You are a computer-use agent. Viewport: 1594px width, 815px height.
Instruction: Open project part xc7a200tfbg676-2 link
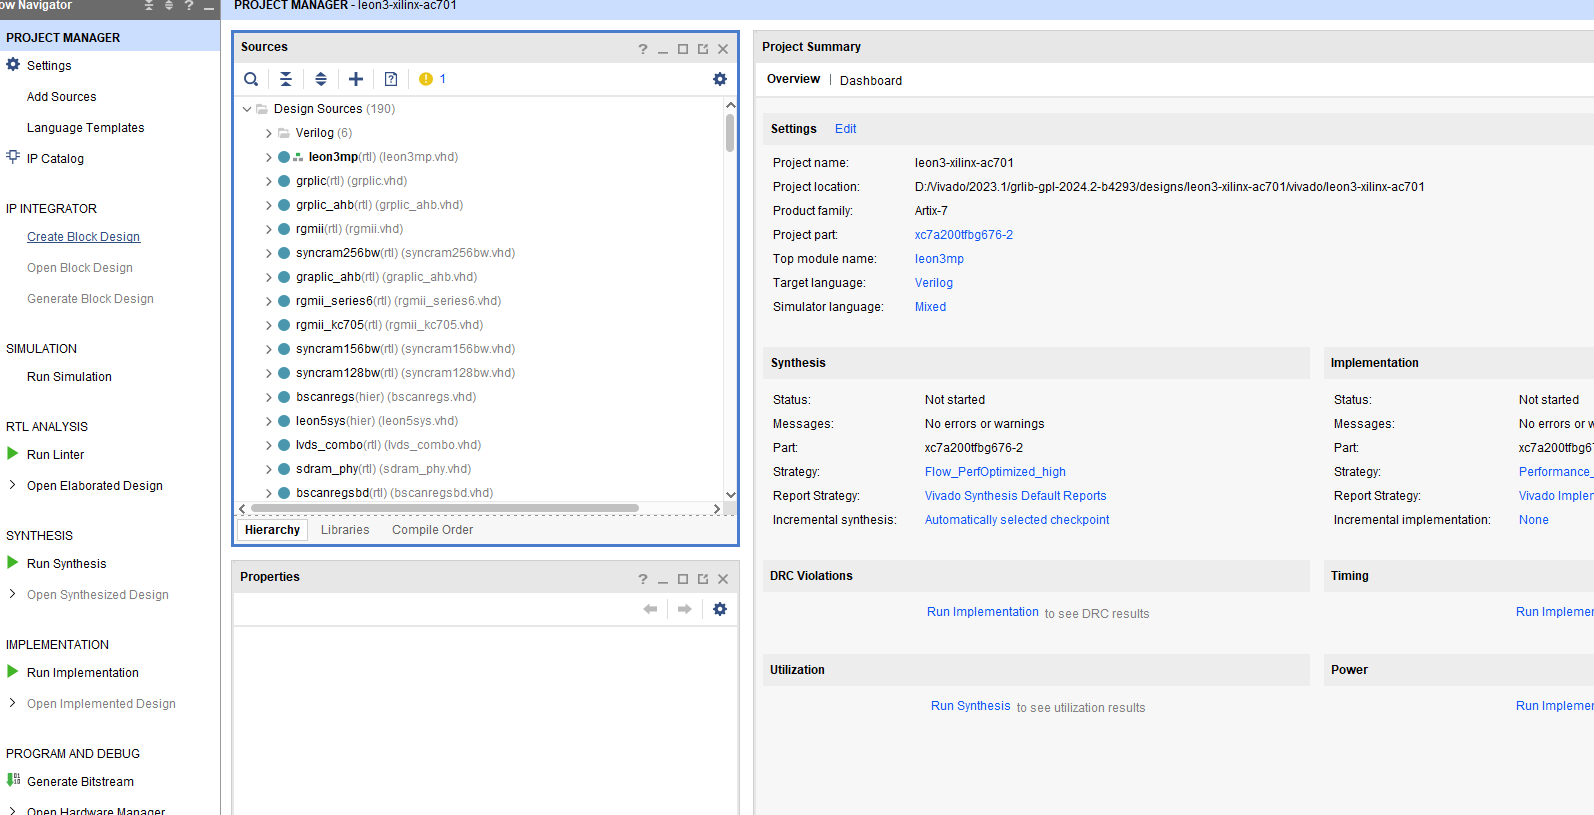point(964,235)
